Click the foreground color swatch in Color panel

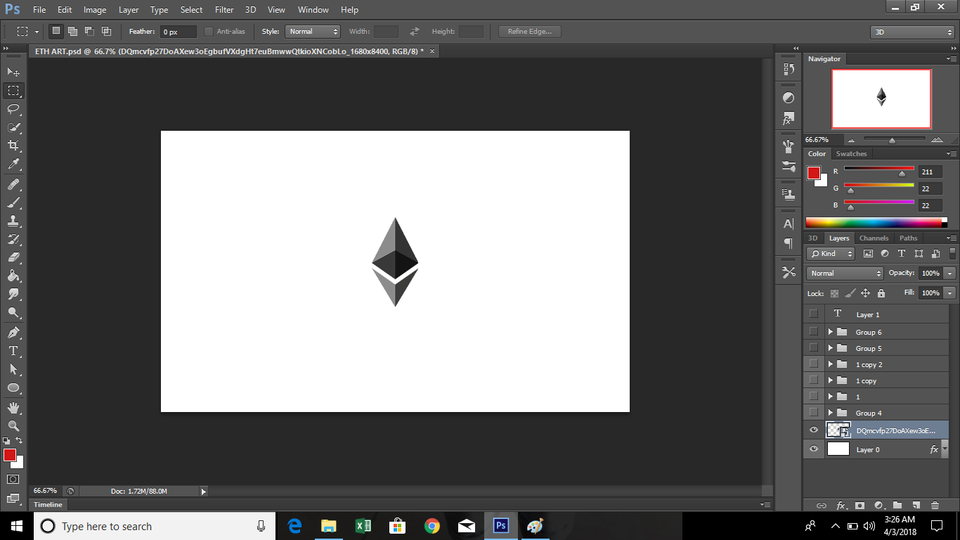pos(814,173)
